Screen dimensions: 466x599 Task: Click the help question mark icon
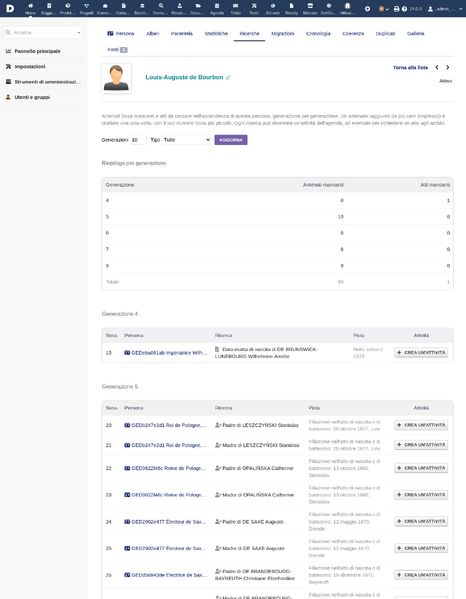click(405, 9)
